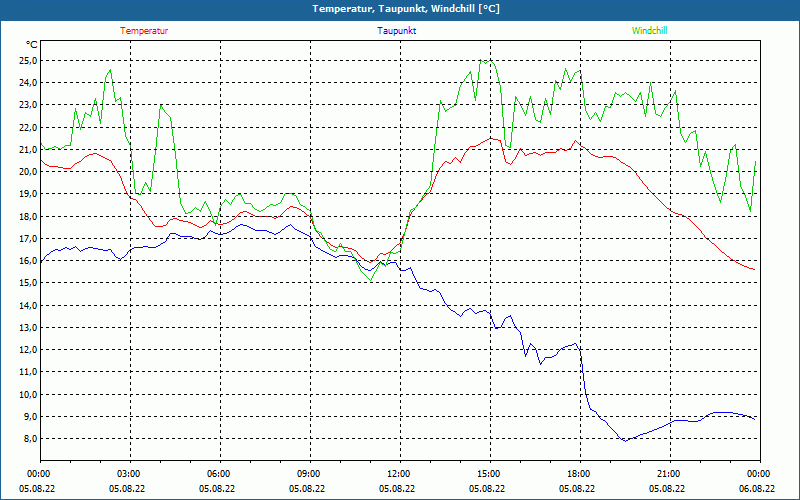The height and width of the screenshot is (500, 800).
Task: Click the 17,0 y-axis label
Action: pyautogui.click(x=29, y=239)
